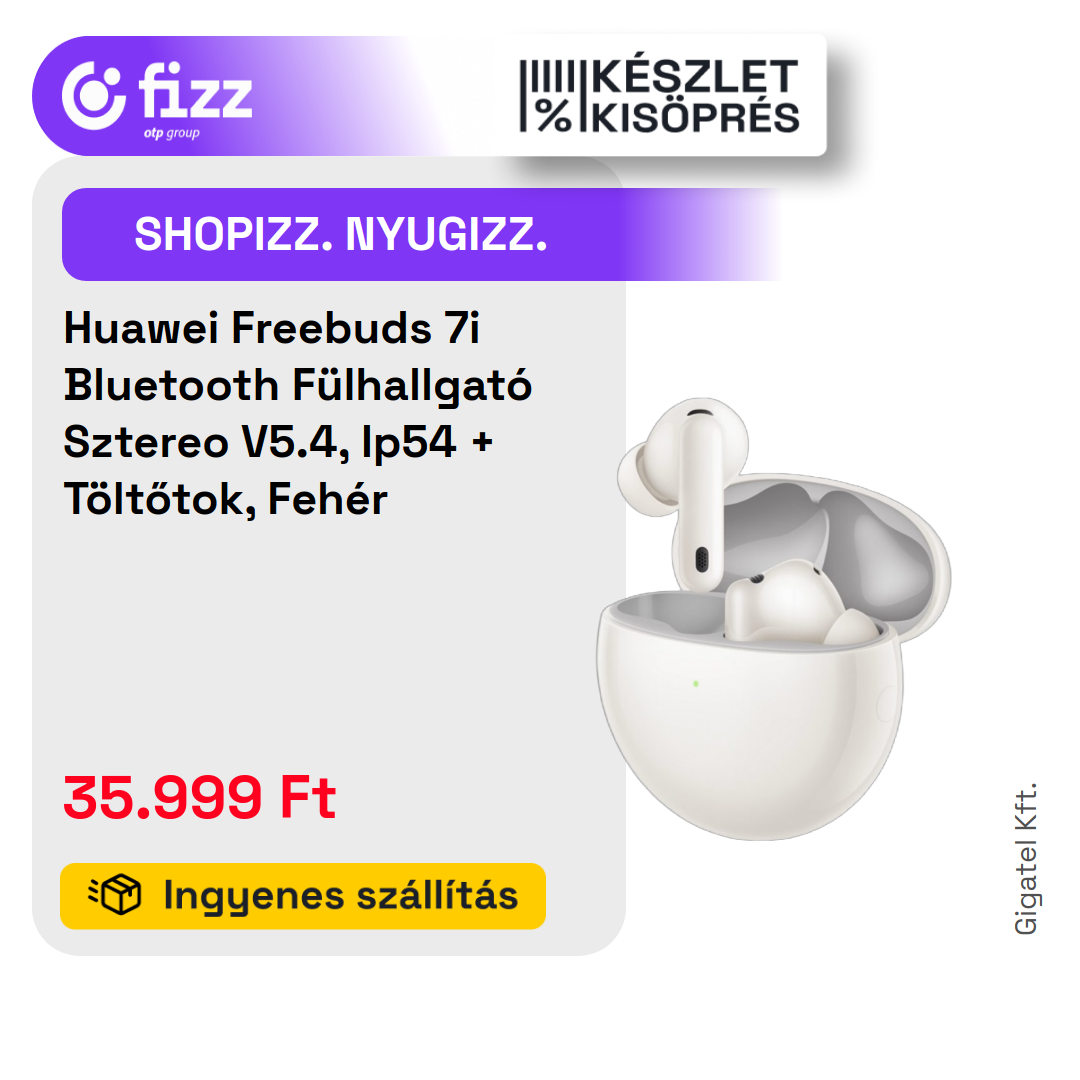Click the KÉSZLET KISÖPRÉS badge text
Viewport: 1080px width, 1080px height.
[x=695, y=96]
